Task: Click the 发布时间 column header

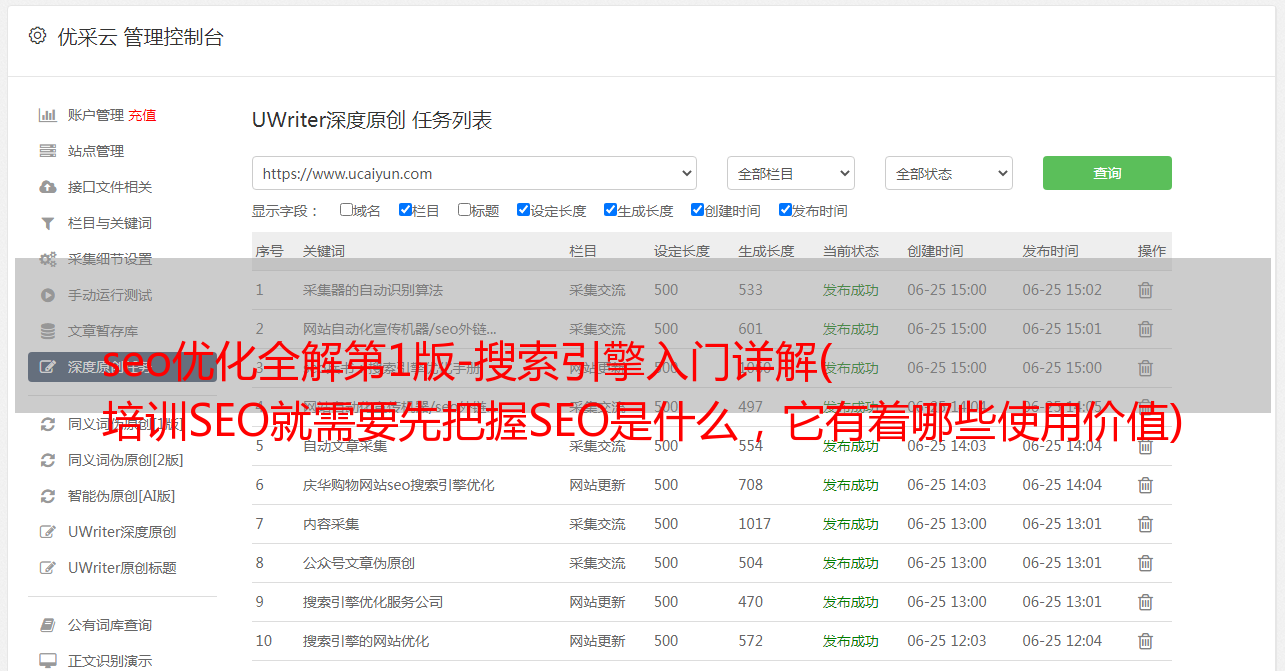Action: (x=1050, y=251)
